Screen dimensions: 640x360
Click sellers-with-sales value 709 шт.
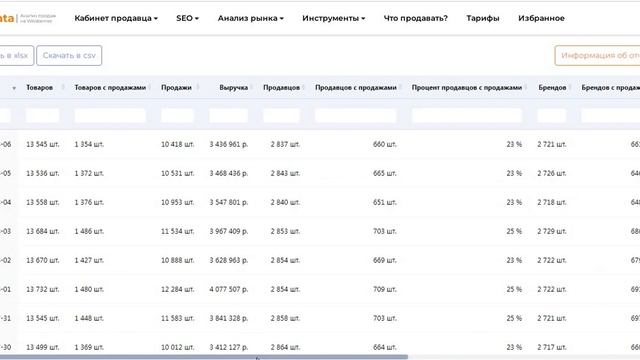click(x=384, y=289)
